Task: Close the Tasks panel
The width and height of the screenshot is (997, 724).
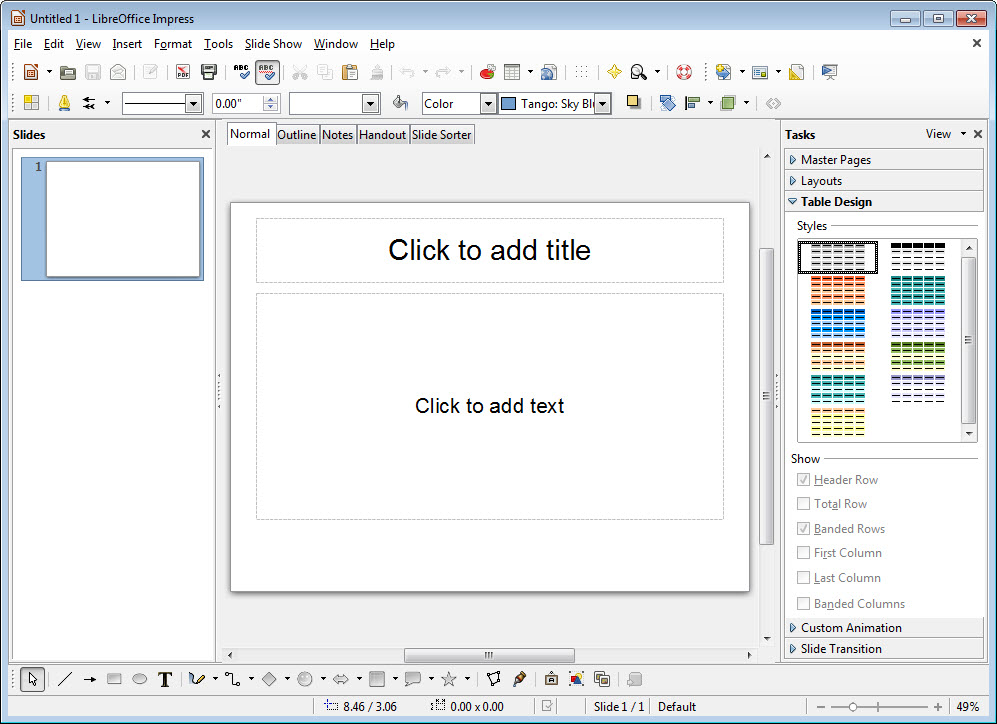Action: (x=978, y=134)
